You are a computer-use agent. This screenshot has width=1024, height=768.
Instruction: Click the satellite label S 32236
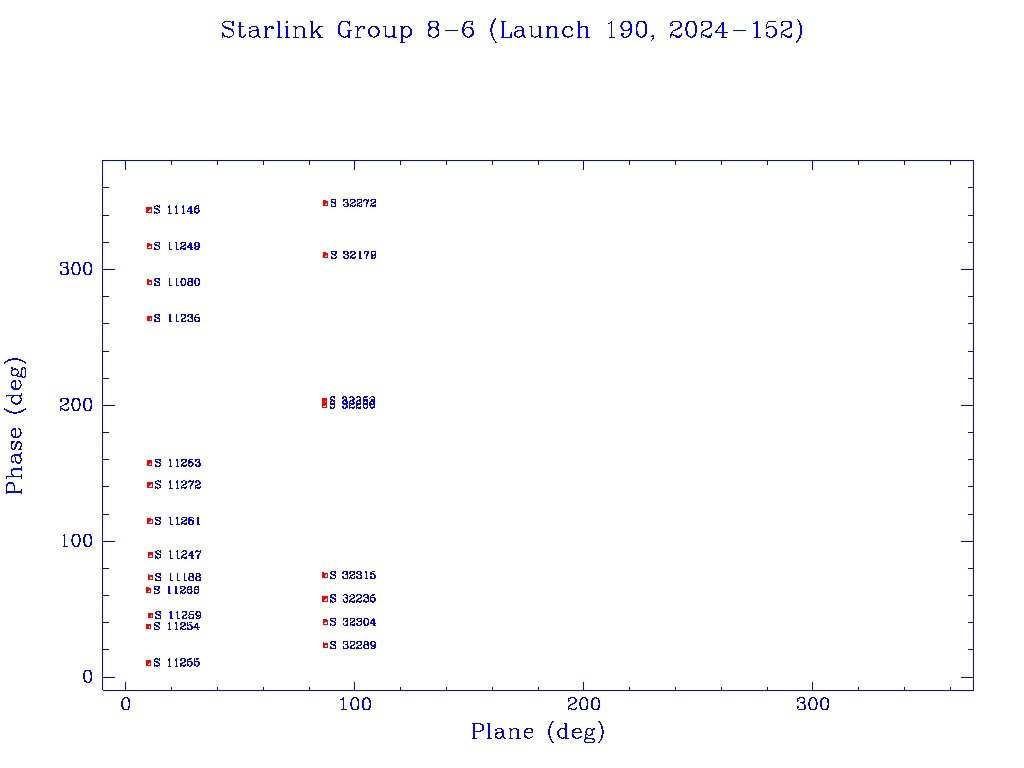coord(353,599)
